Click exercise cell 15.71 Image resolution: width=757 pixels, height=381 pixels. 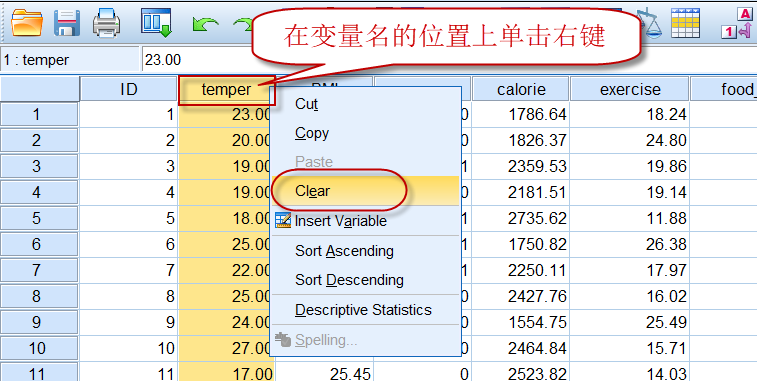[630, 348]
